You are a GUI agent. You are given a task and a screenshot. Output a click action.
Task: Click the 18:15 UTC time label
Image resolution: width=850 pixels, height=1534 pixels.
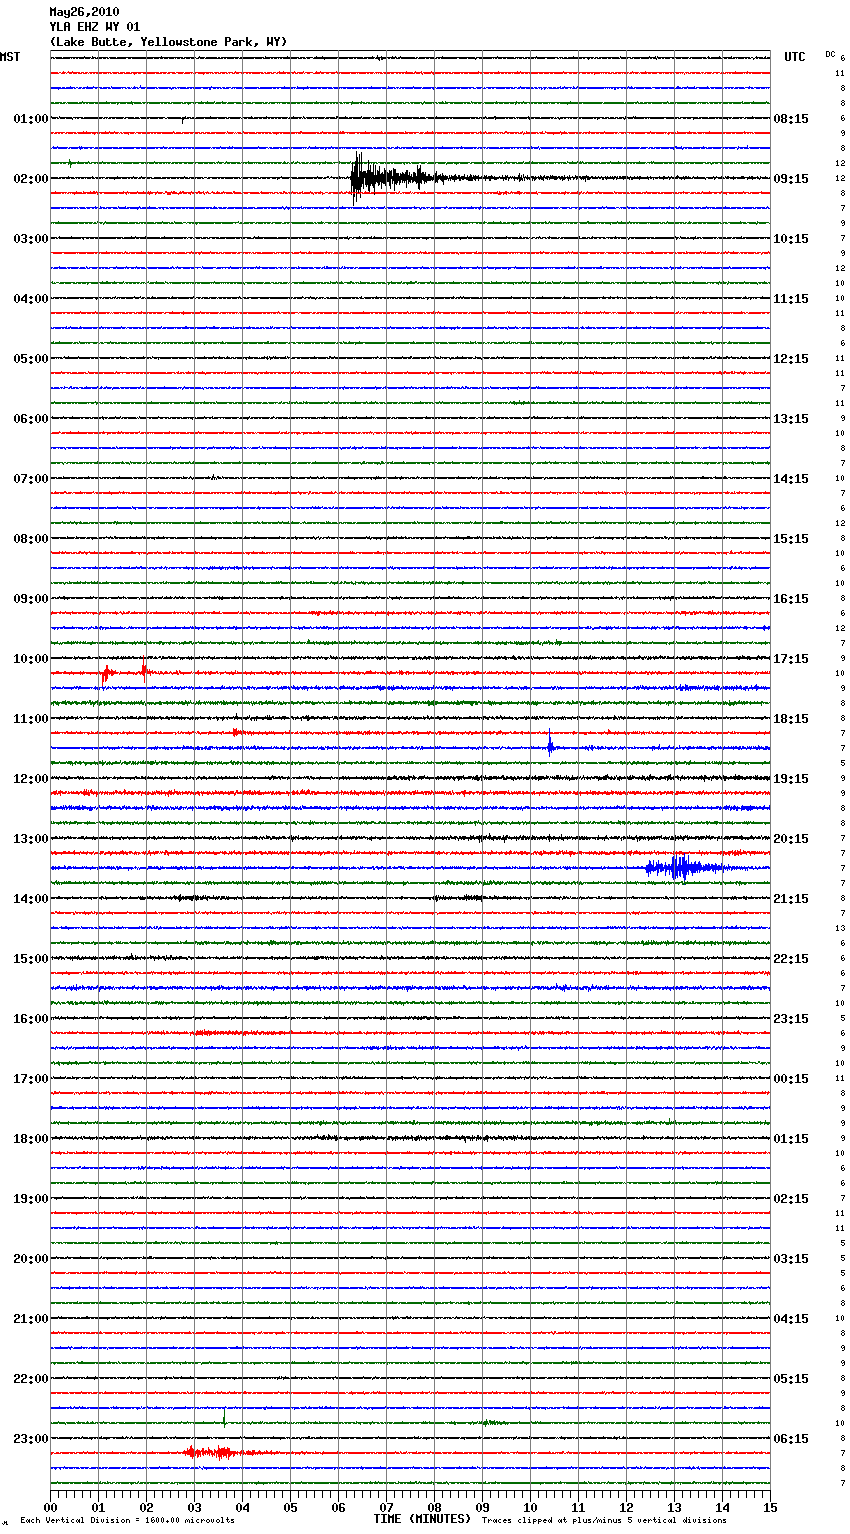[791, 719]
